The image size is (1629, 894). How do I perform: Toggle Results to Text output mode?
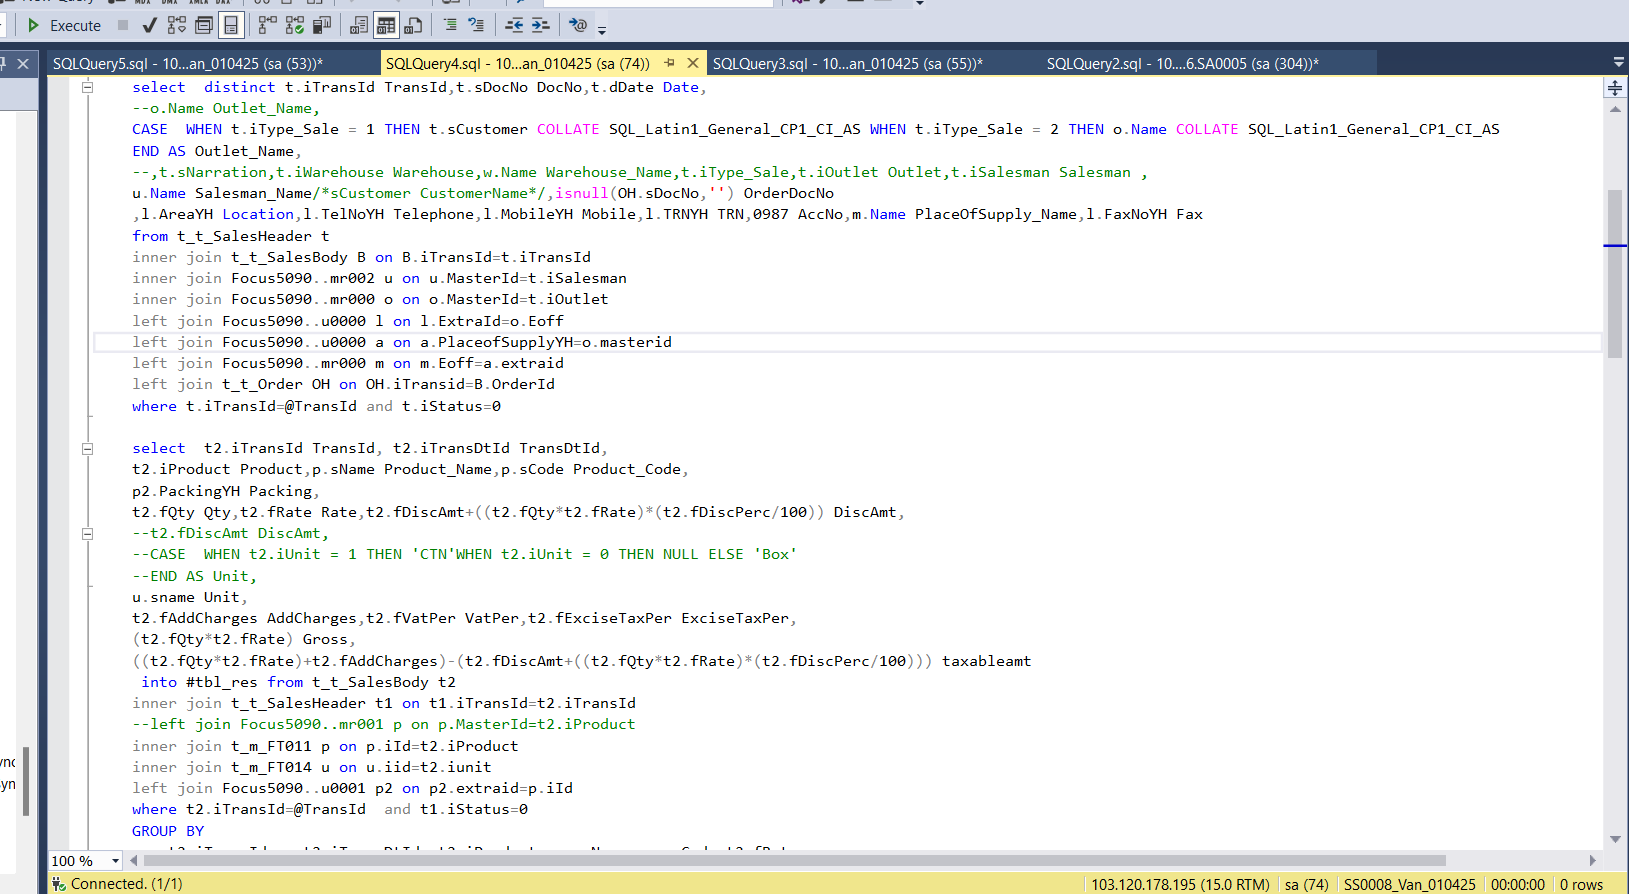(x=359, y=25)
